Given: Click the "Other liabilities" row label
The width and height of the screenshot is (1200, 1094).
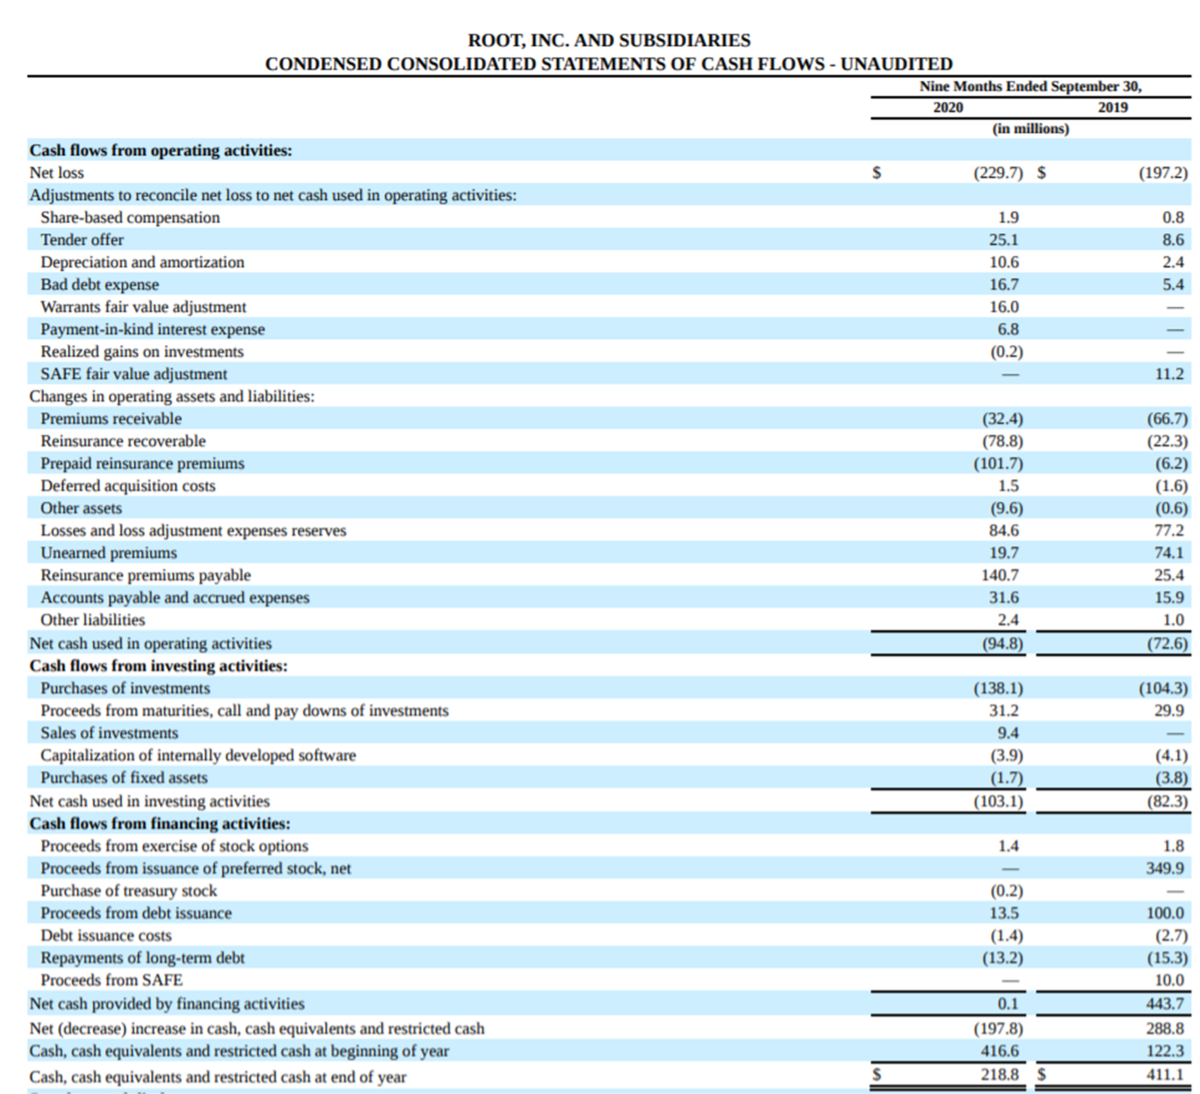Looking at the screenshot, I should (x=93, y=620).
